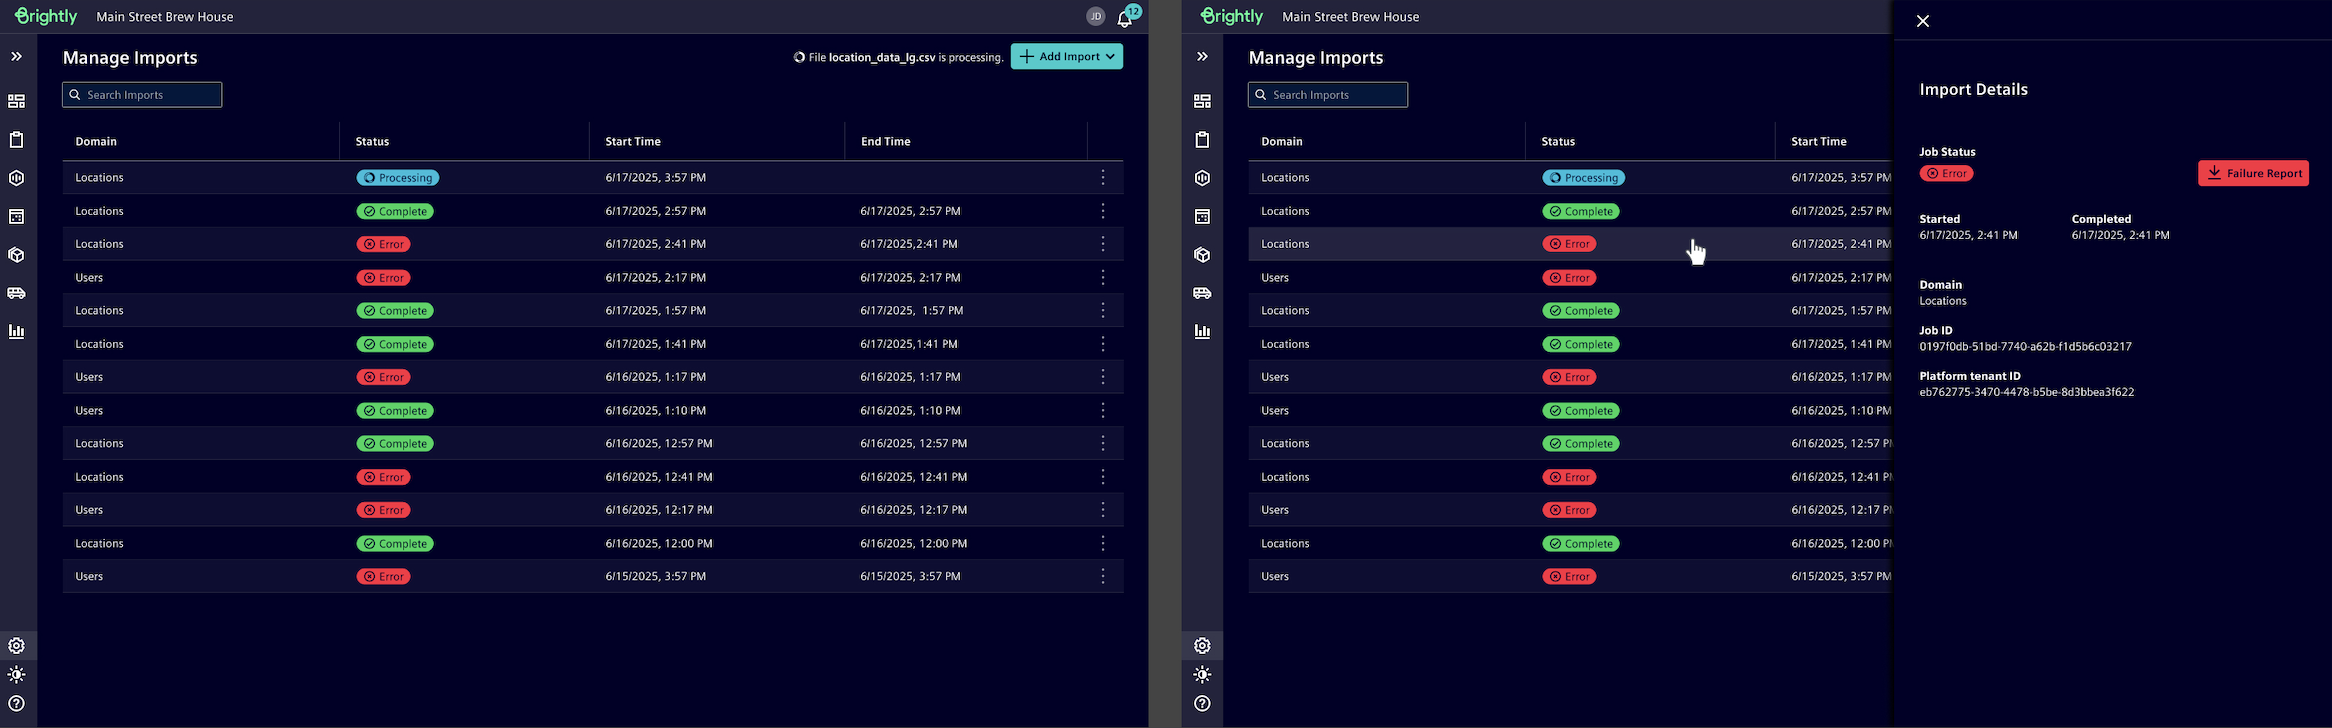Select Users row at 6/16 12:17 PM in left screen
Screen dimensions: 2332x728
[x=593, y=510]
